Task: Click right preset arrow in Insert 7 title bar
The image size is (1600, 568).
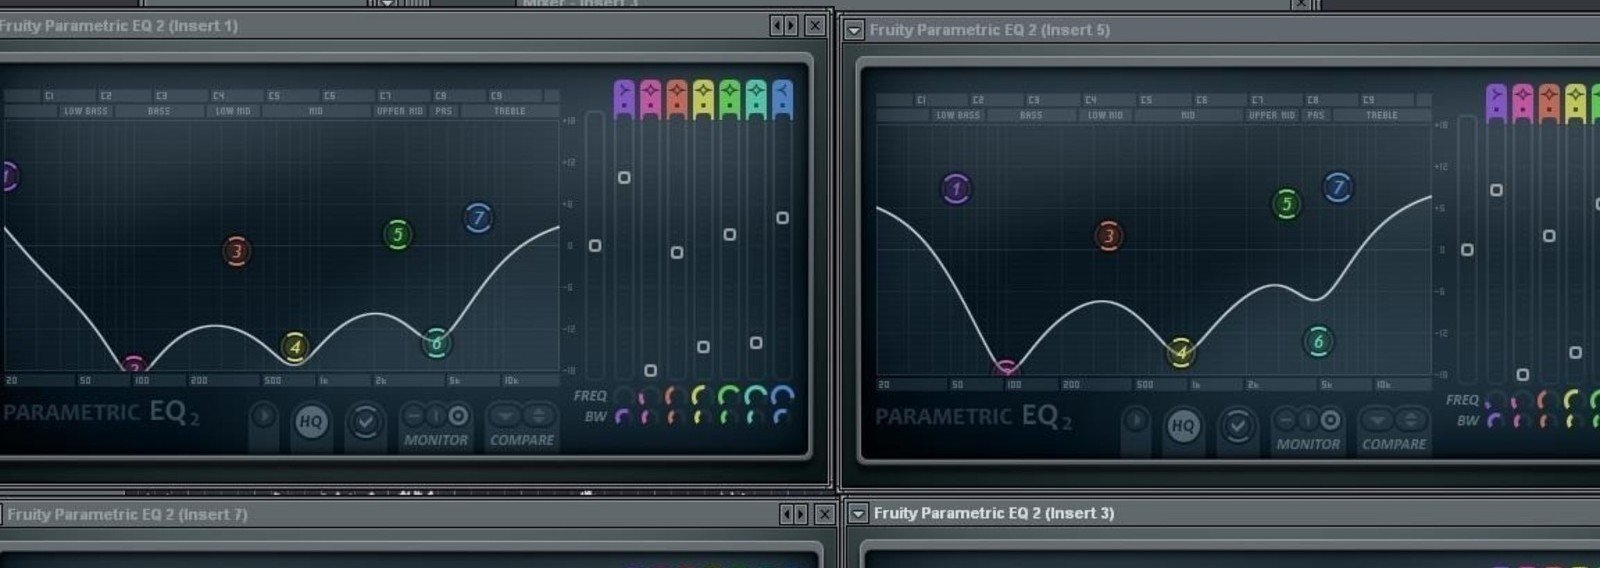Action: 801,514
